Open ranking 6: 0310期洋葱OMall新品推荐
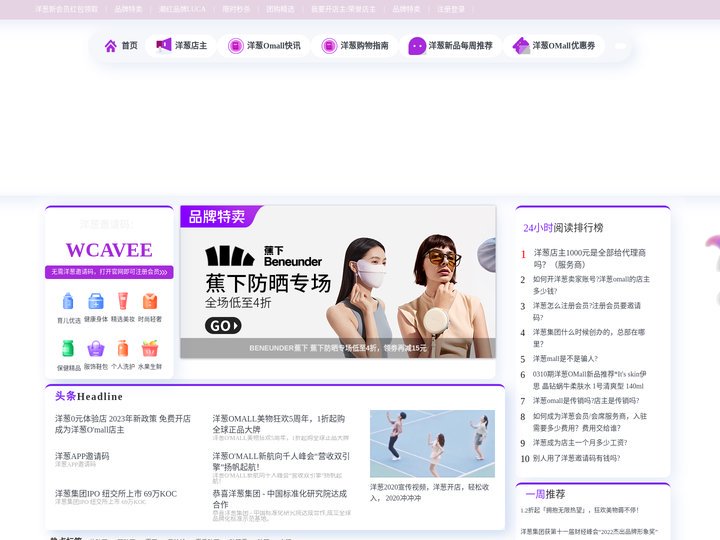The image size is (720, 540). coord(590,380)
